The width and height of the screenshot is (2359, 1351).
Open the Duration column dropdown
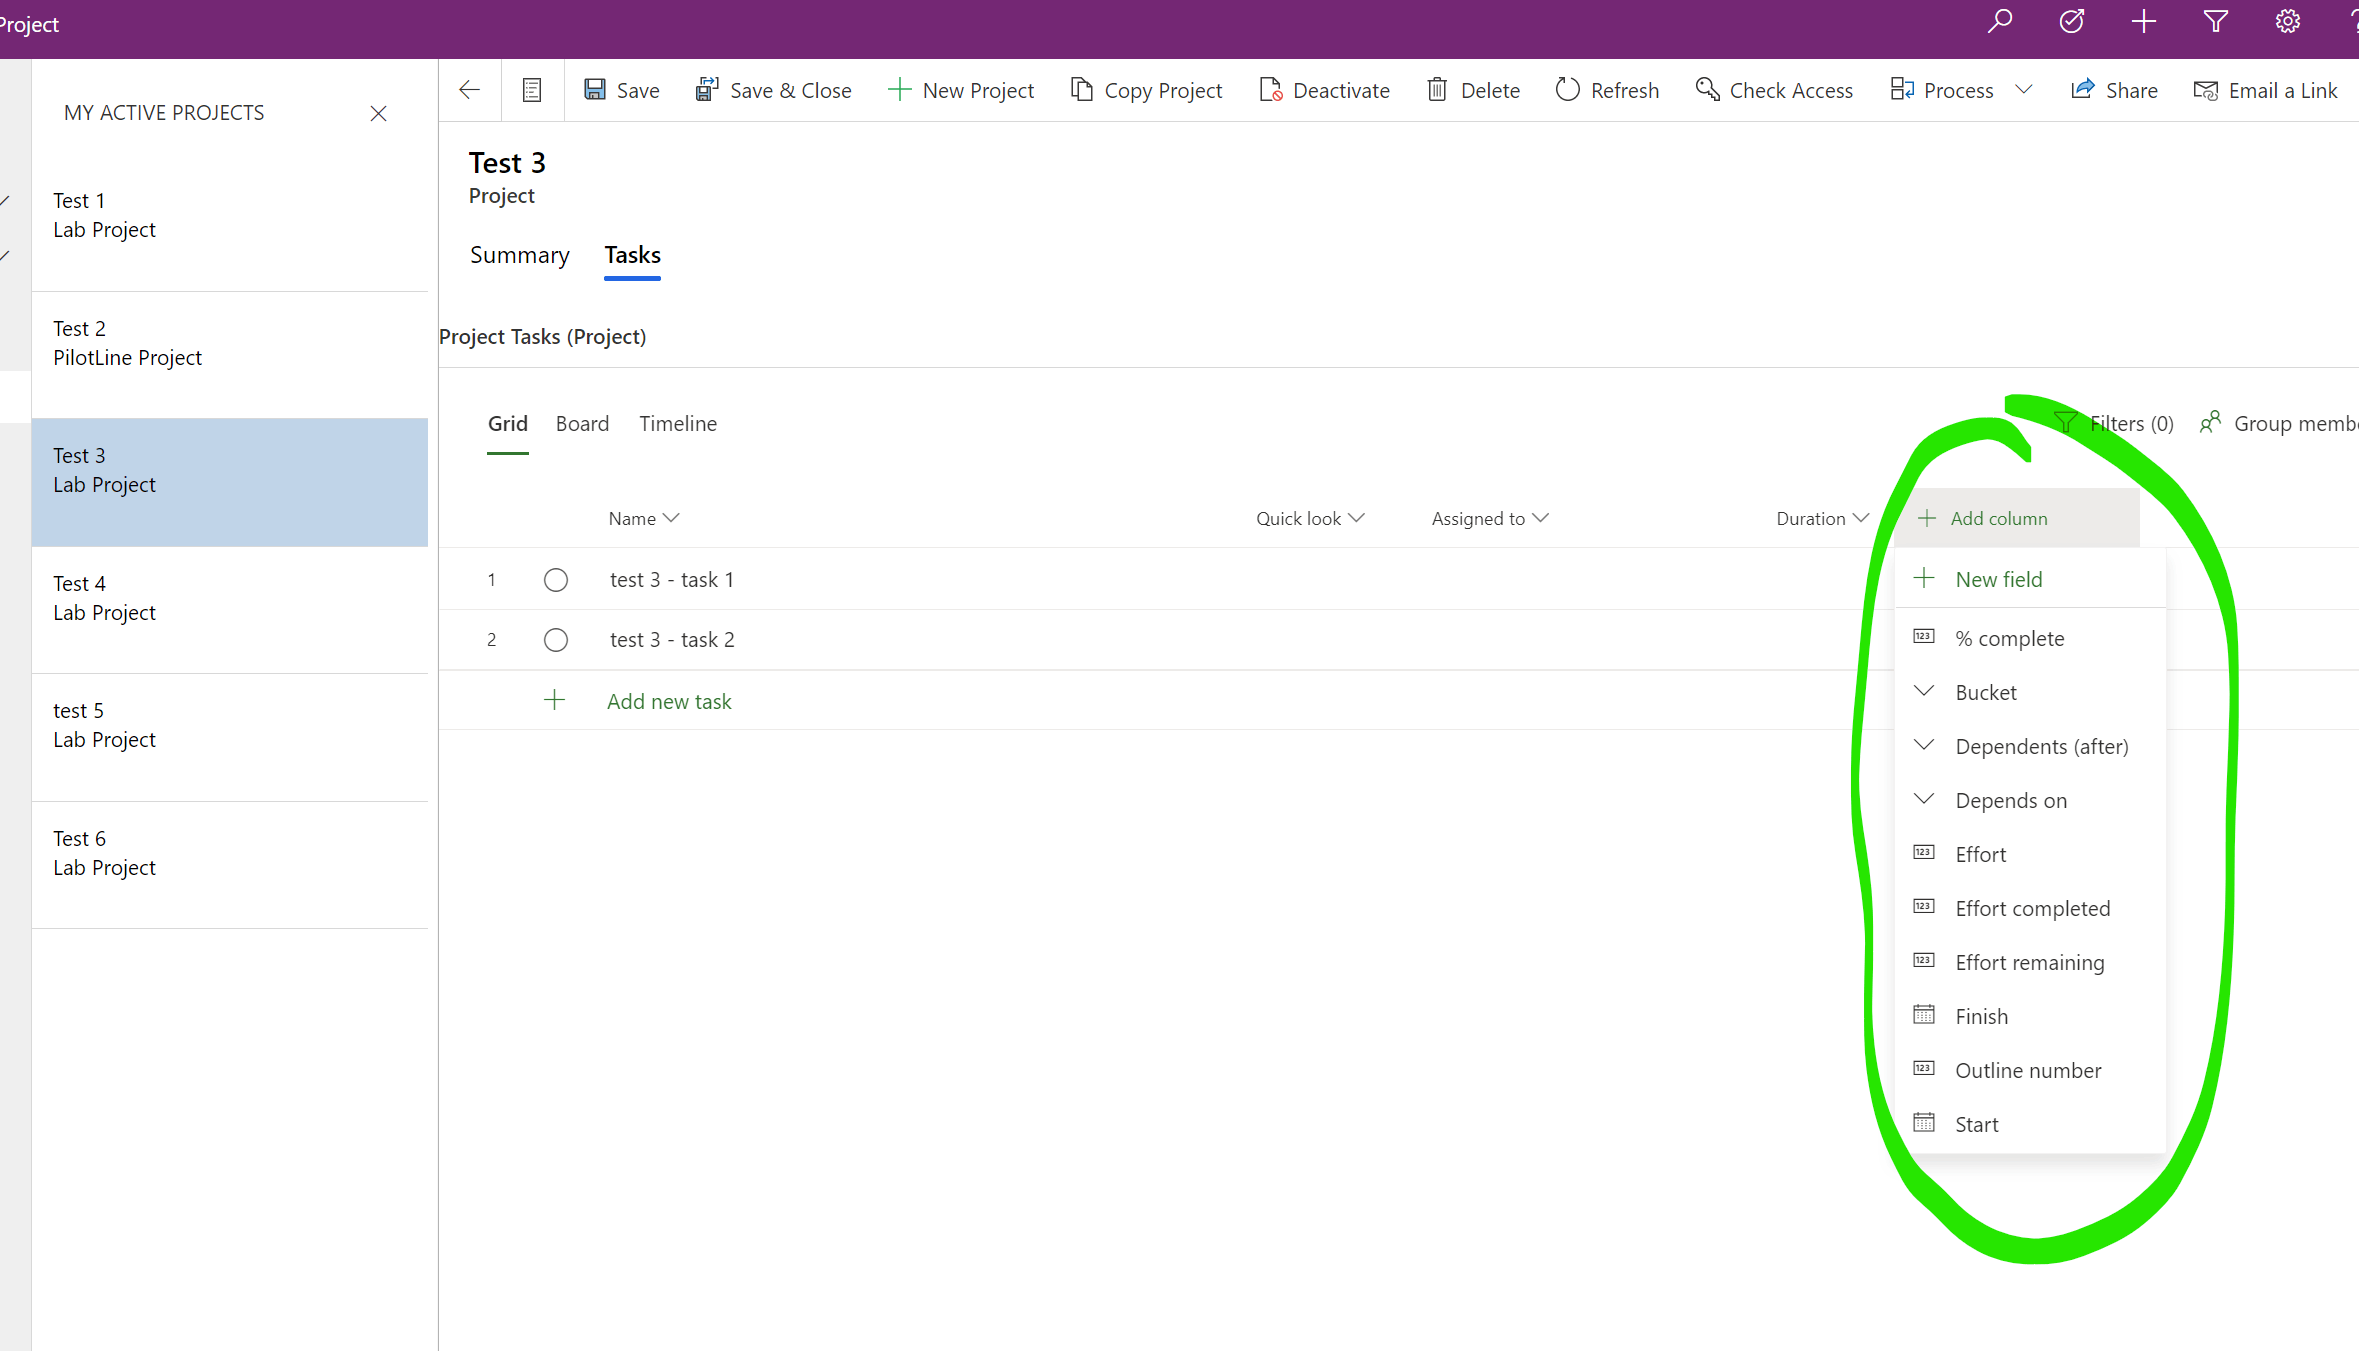click(1822, 518)
